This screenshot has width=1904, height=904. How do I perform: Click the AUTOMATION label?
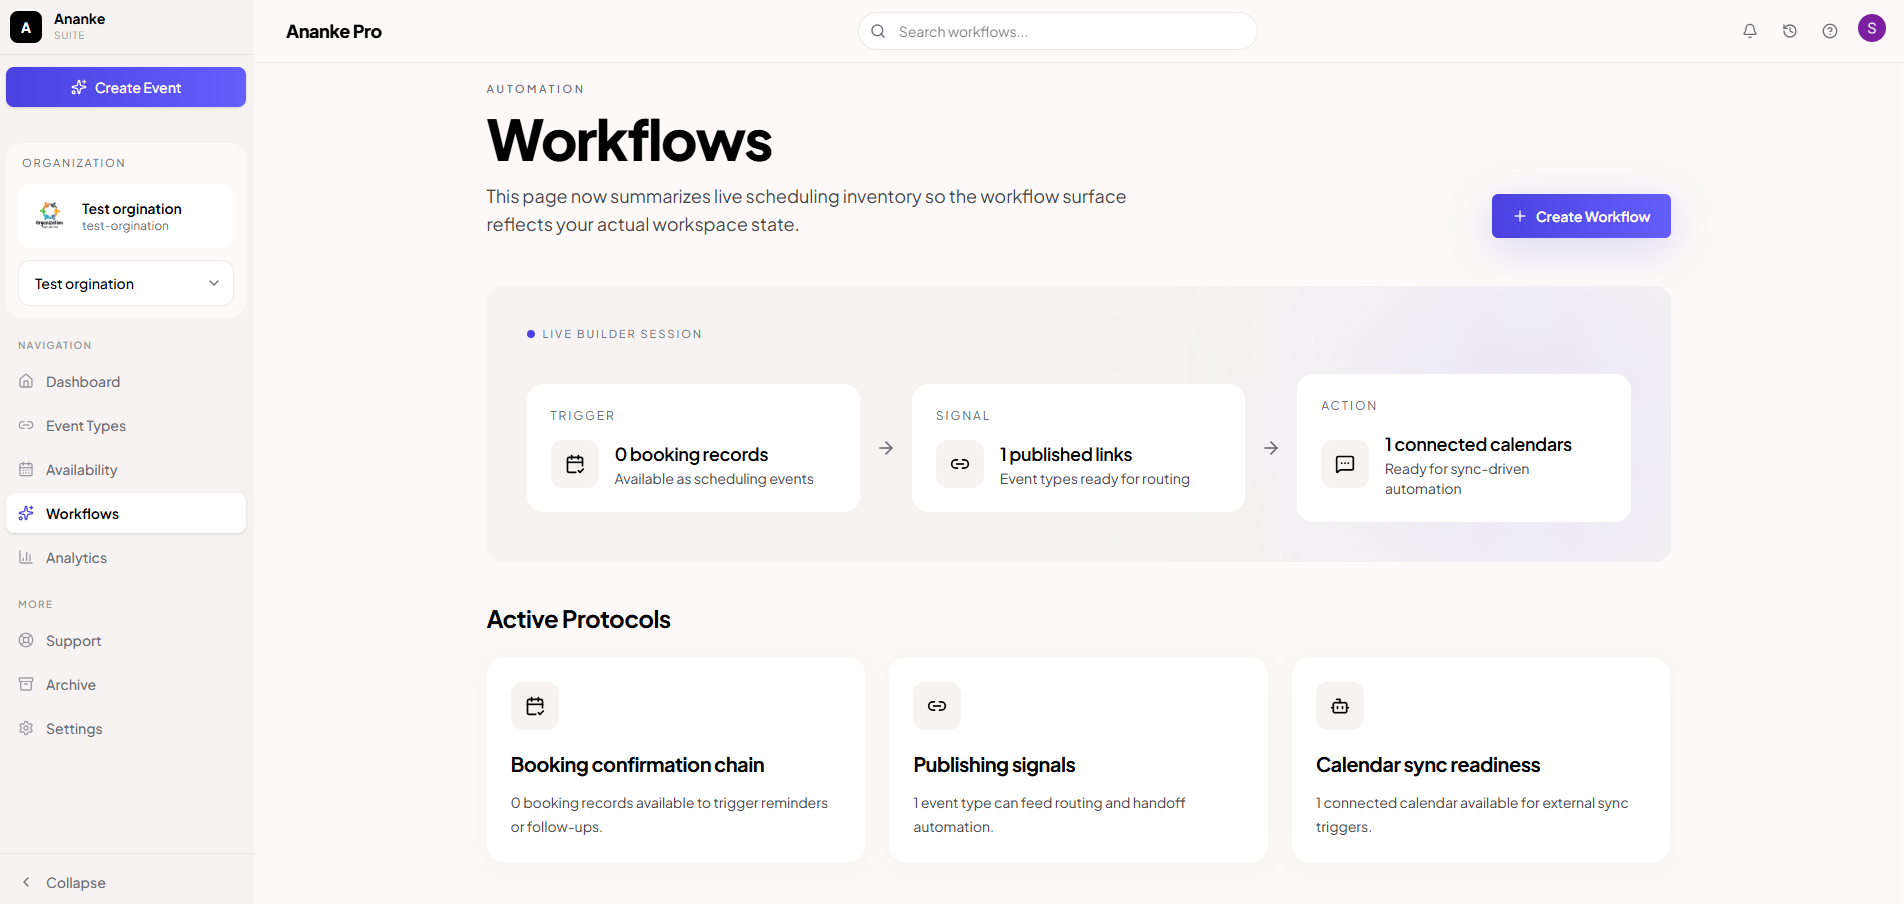(535, 89)
